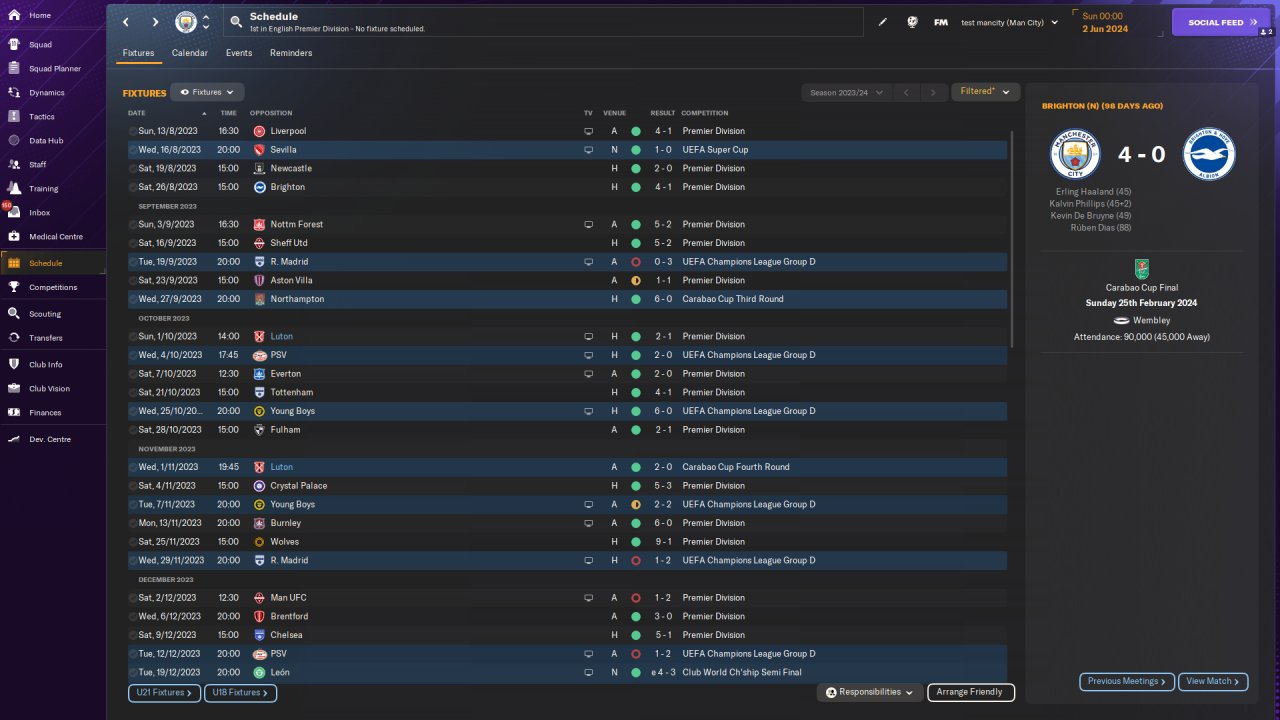1280x720 pixels.
Task: Click the View Match button
Action: [x=1213, y=681]
